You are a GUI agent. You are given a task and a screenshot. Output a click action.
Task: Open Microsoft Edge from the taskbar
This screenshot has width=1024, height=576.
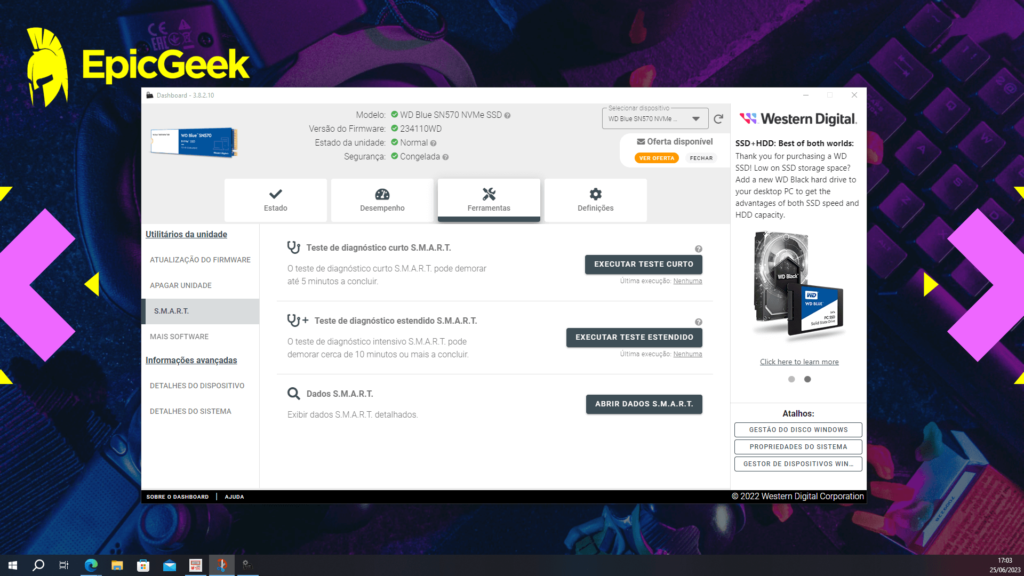[x=91, y=565]
